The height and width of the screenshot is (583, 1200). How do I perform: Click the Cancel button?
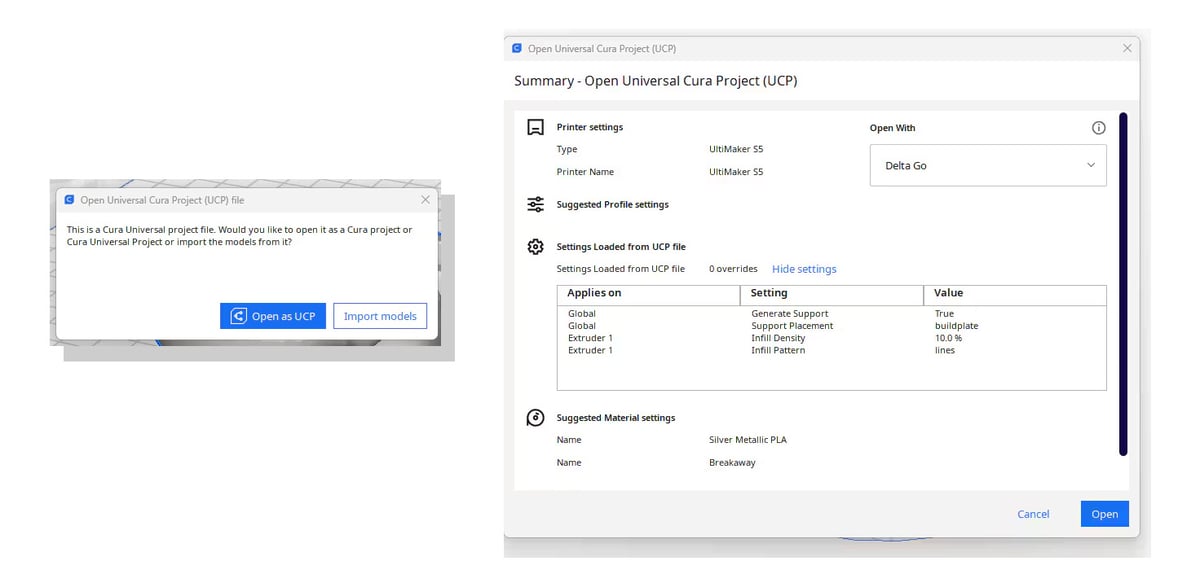pos(1033,514)
